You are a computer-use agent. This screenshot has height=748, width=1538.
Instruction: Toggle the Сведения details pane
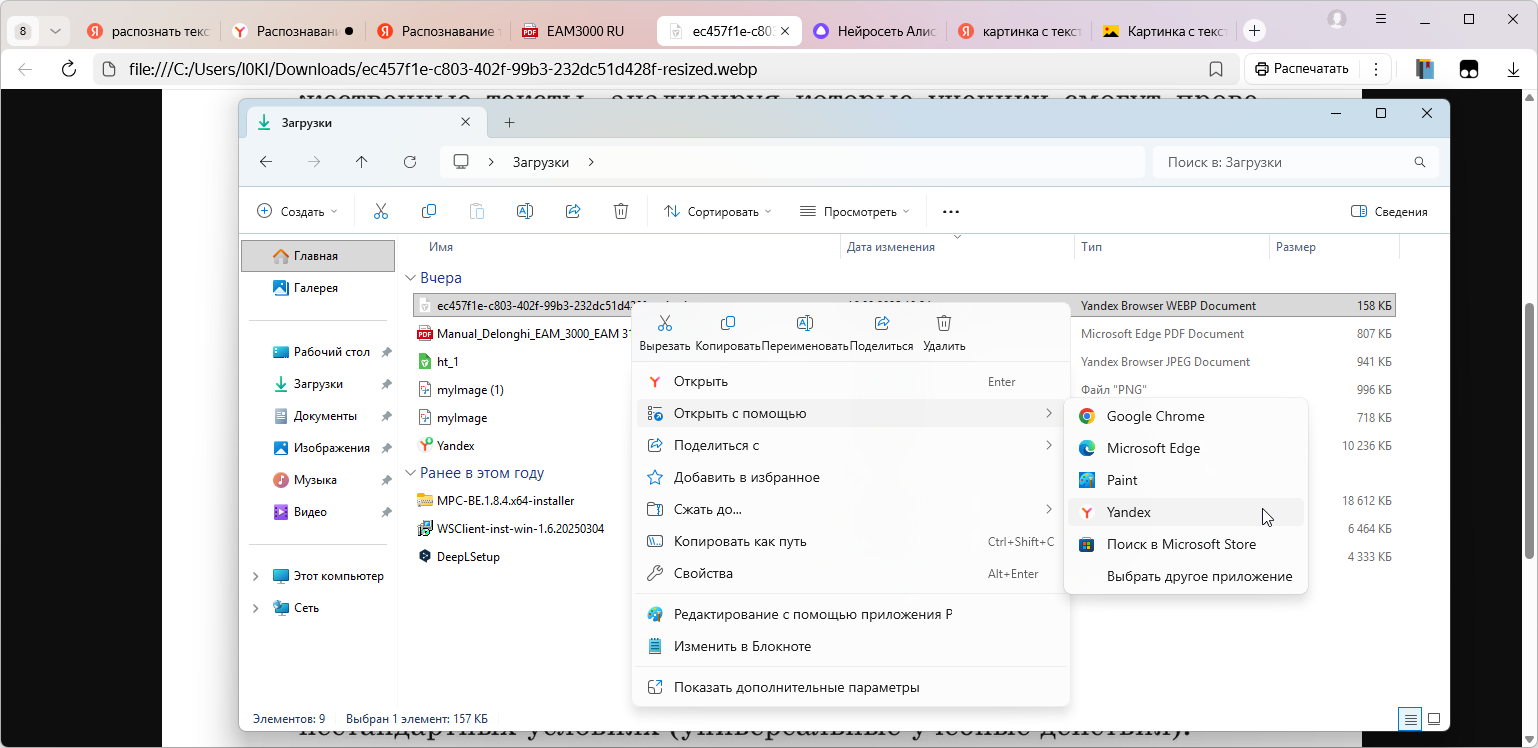1389,211
